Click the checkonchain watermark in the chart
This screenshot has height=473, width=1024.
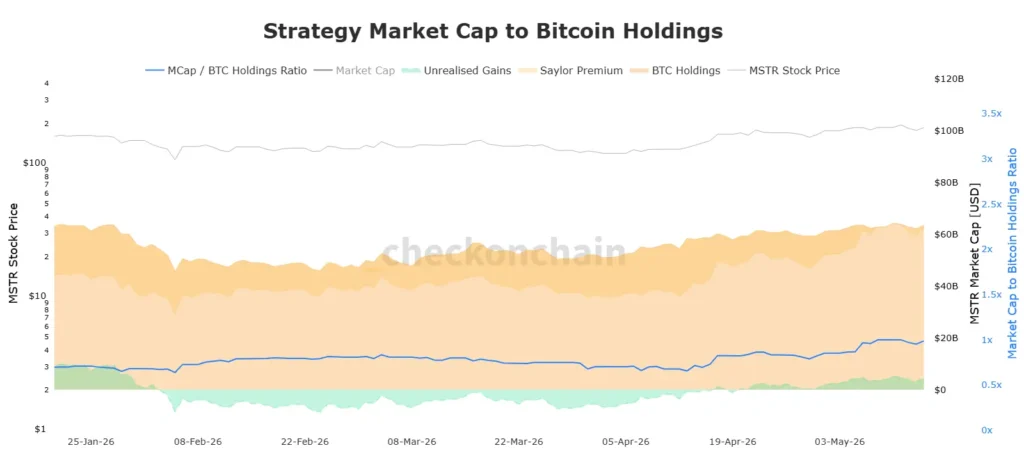click(504, 252)
